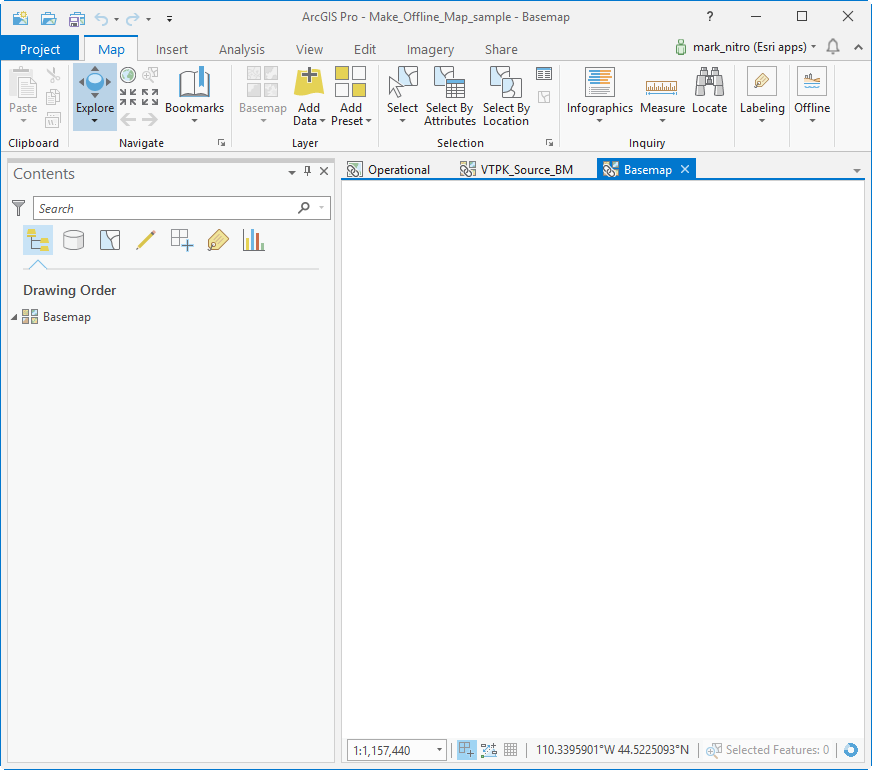872x770 pixels.
Task: Click the Measure ruler tool
Action: point(662,96)
